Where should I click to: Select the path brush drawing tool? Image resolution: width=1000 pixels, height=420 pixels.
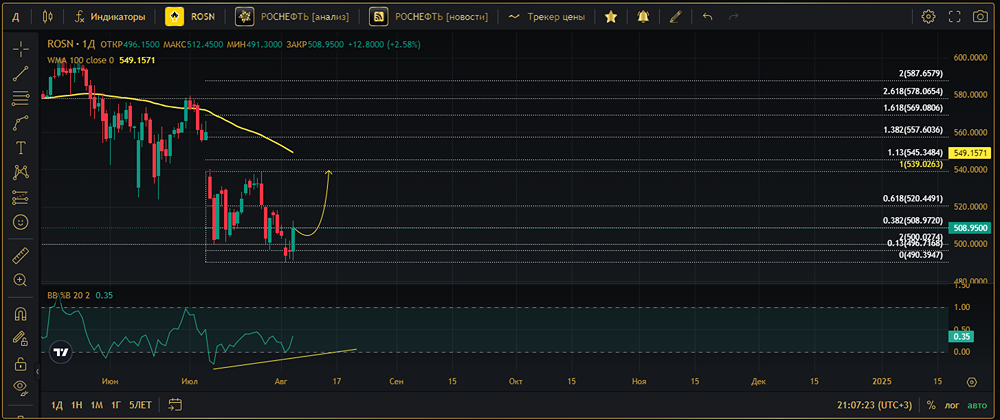[x=20, y=122]
